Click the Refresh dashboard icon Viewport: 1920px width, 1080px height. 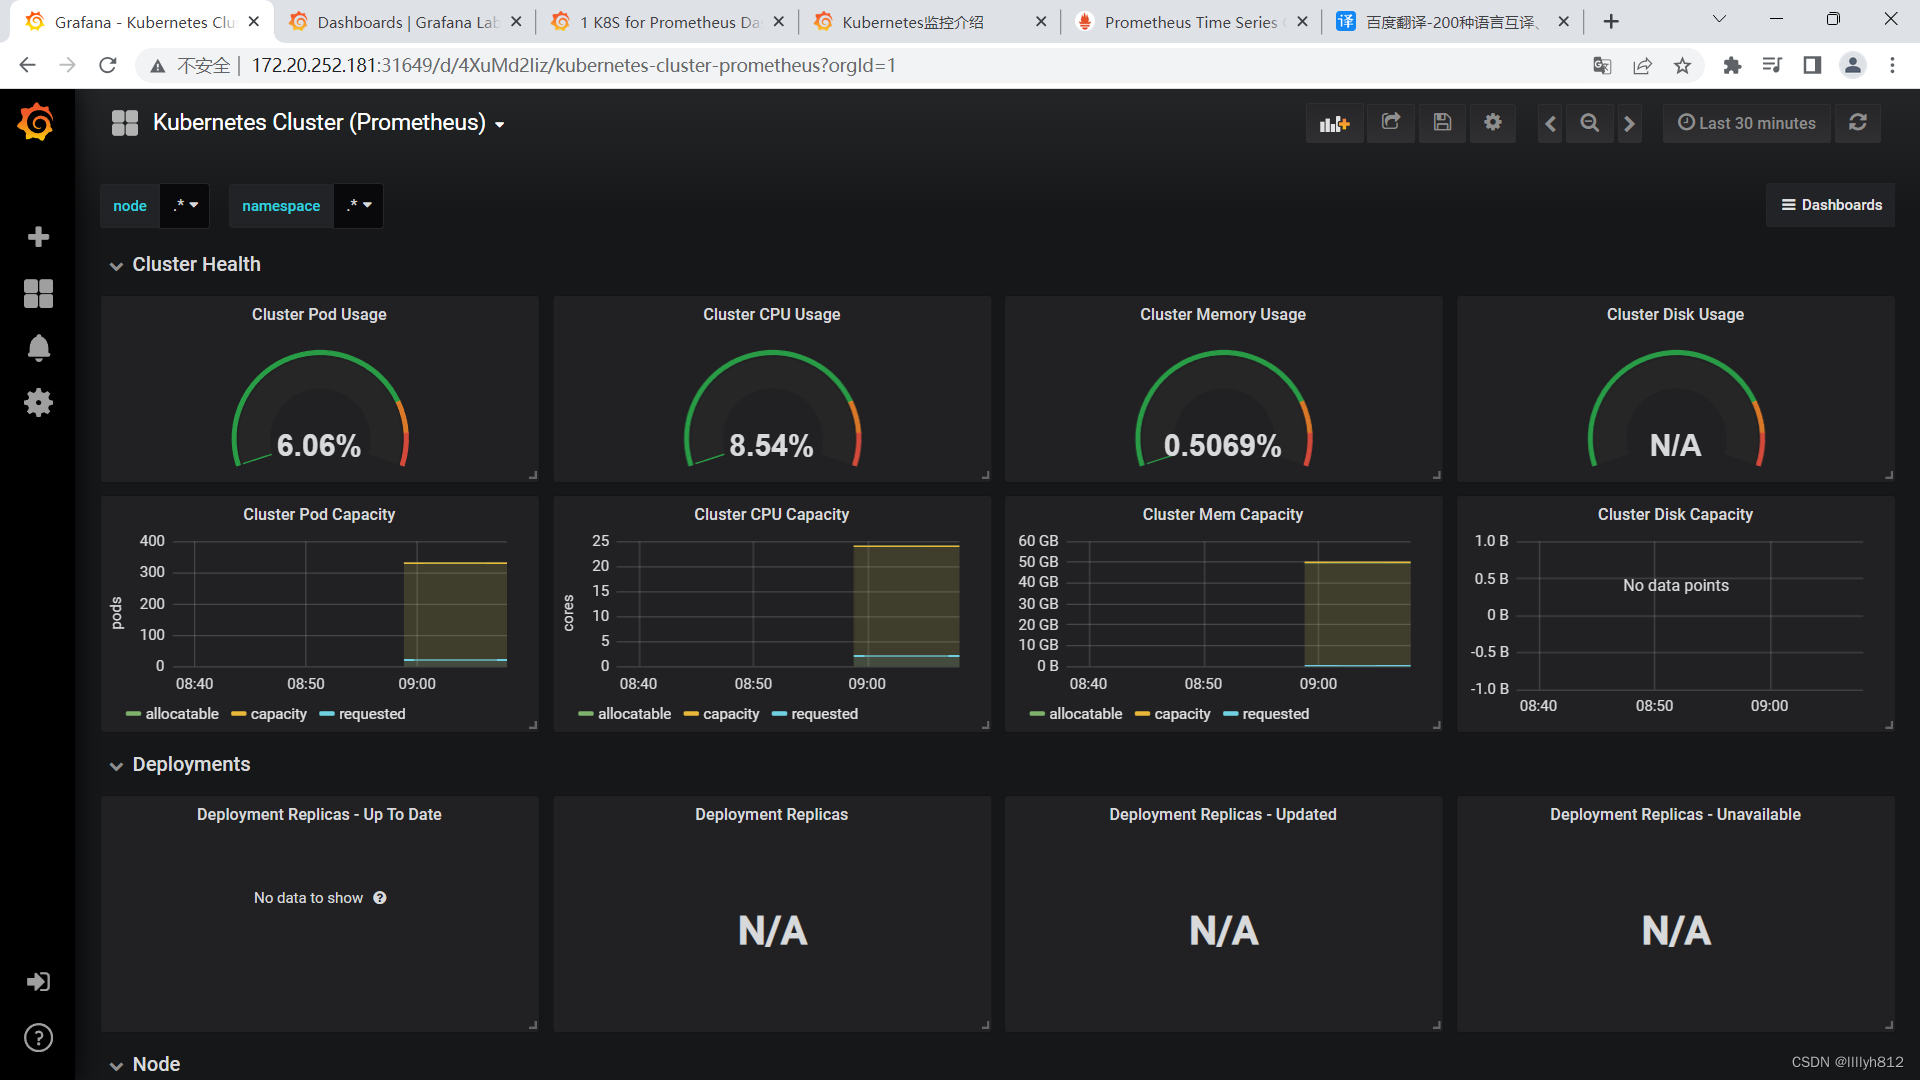(1858, 123)
